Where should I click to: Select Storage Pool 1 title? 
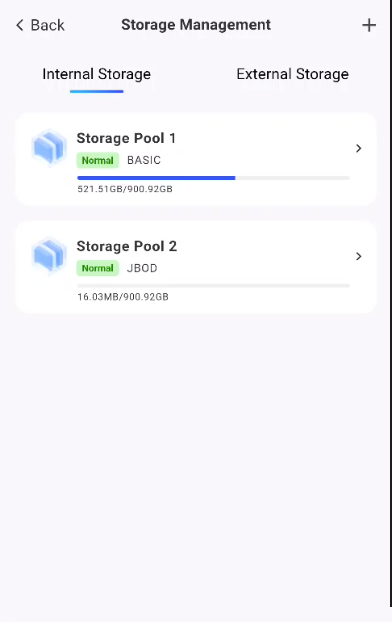[x=126, y=138]
